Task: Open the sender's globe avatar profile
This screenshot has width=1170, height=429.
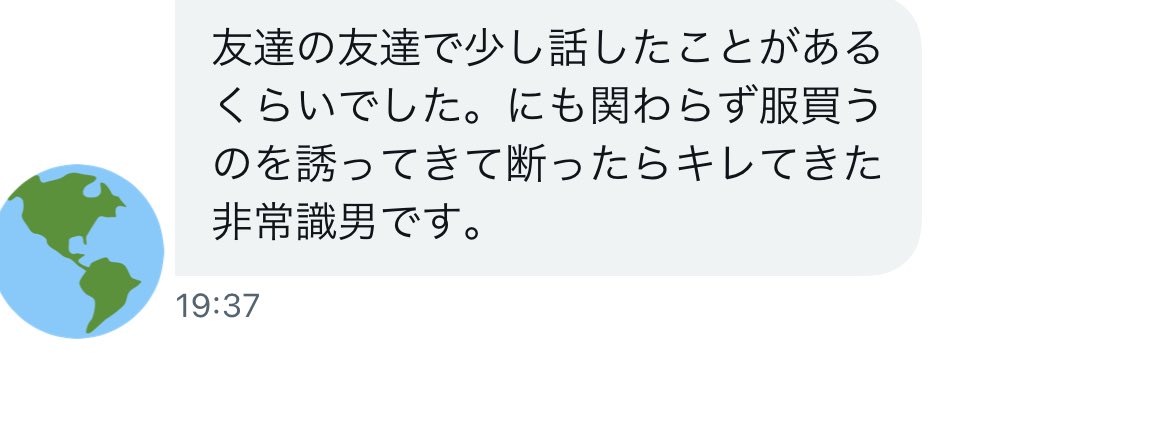Action: click(77, 251)
